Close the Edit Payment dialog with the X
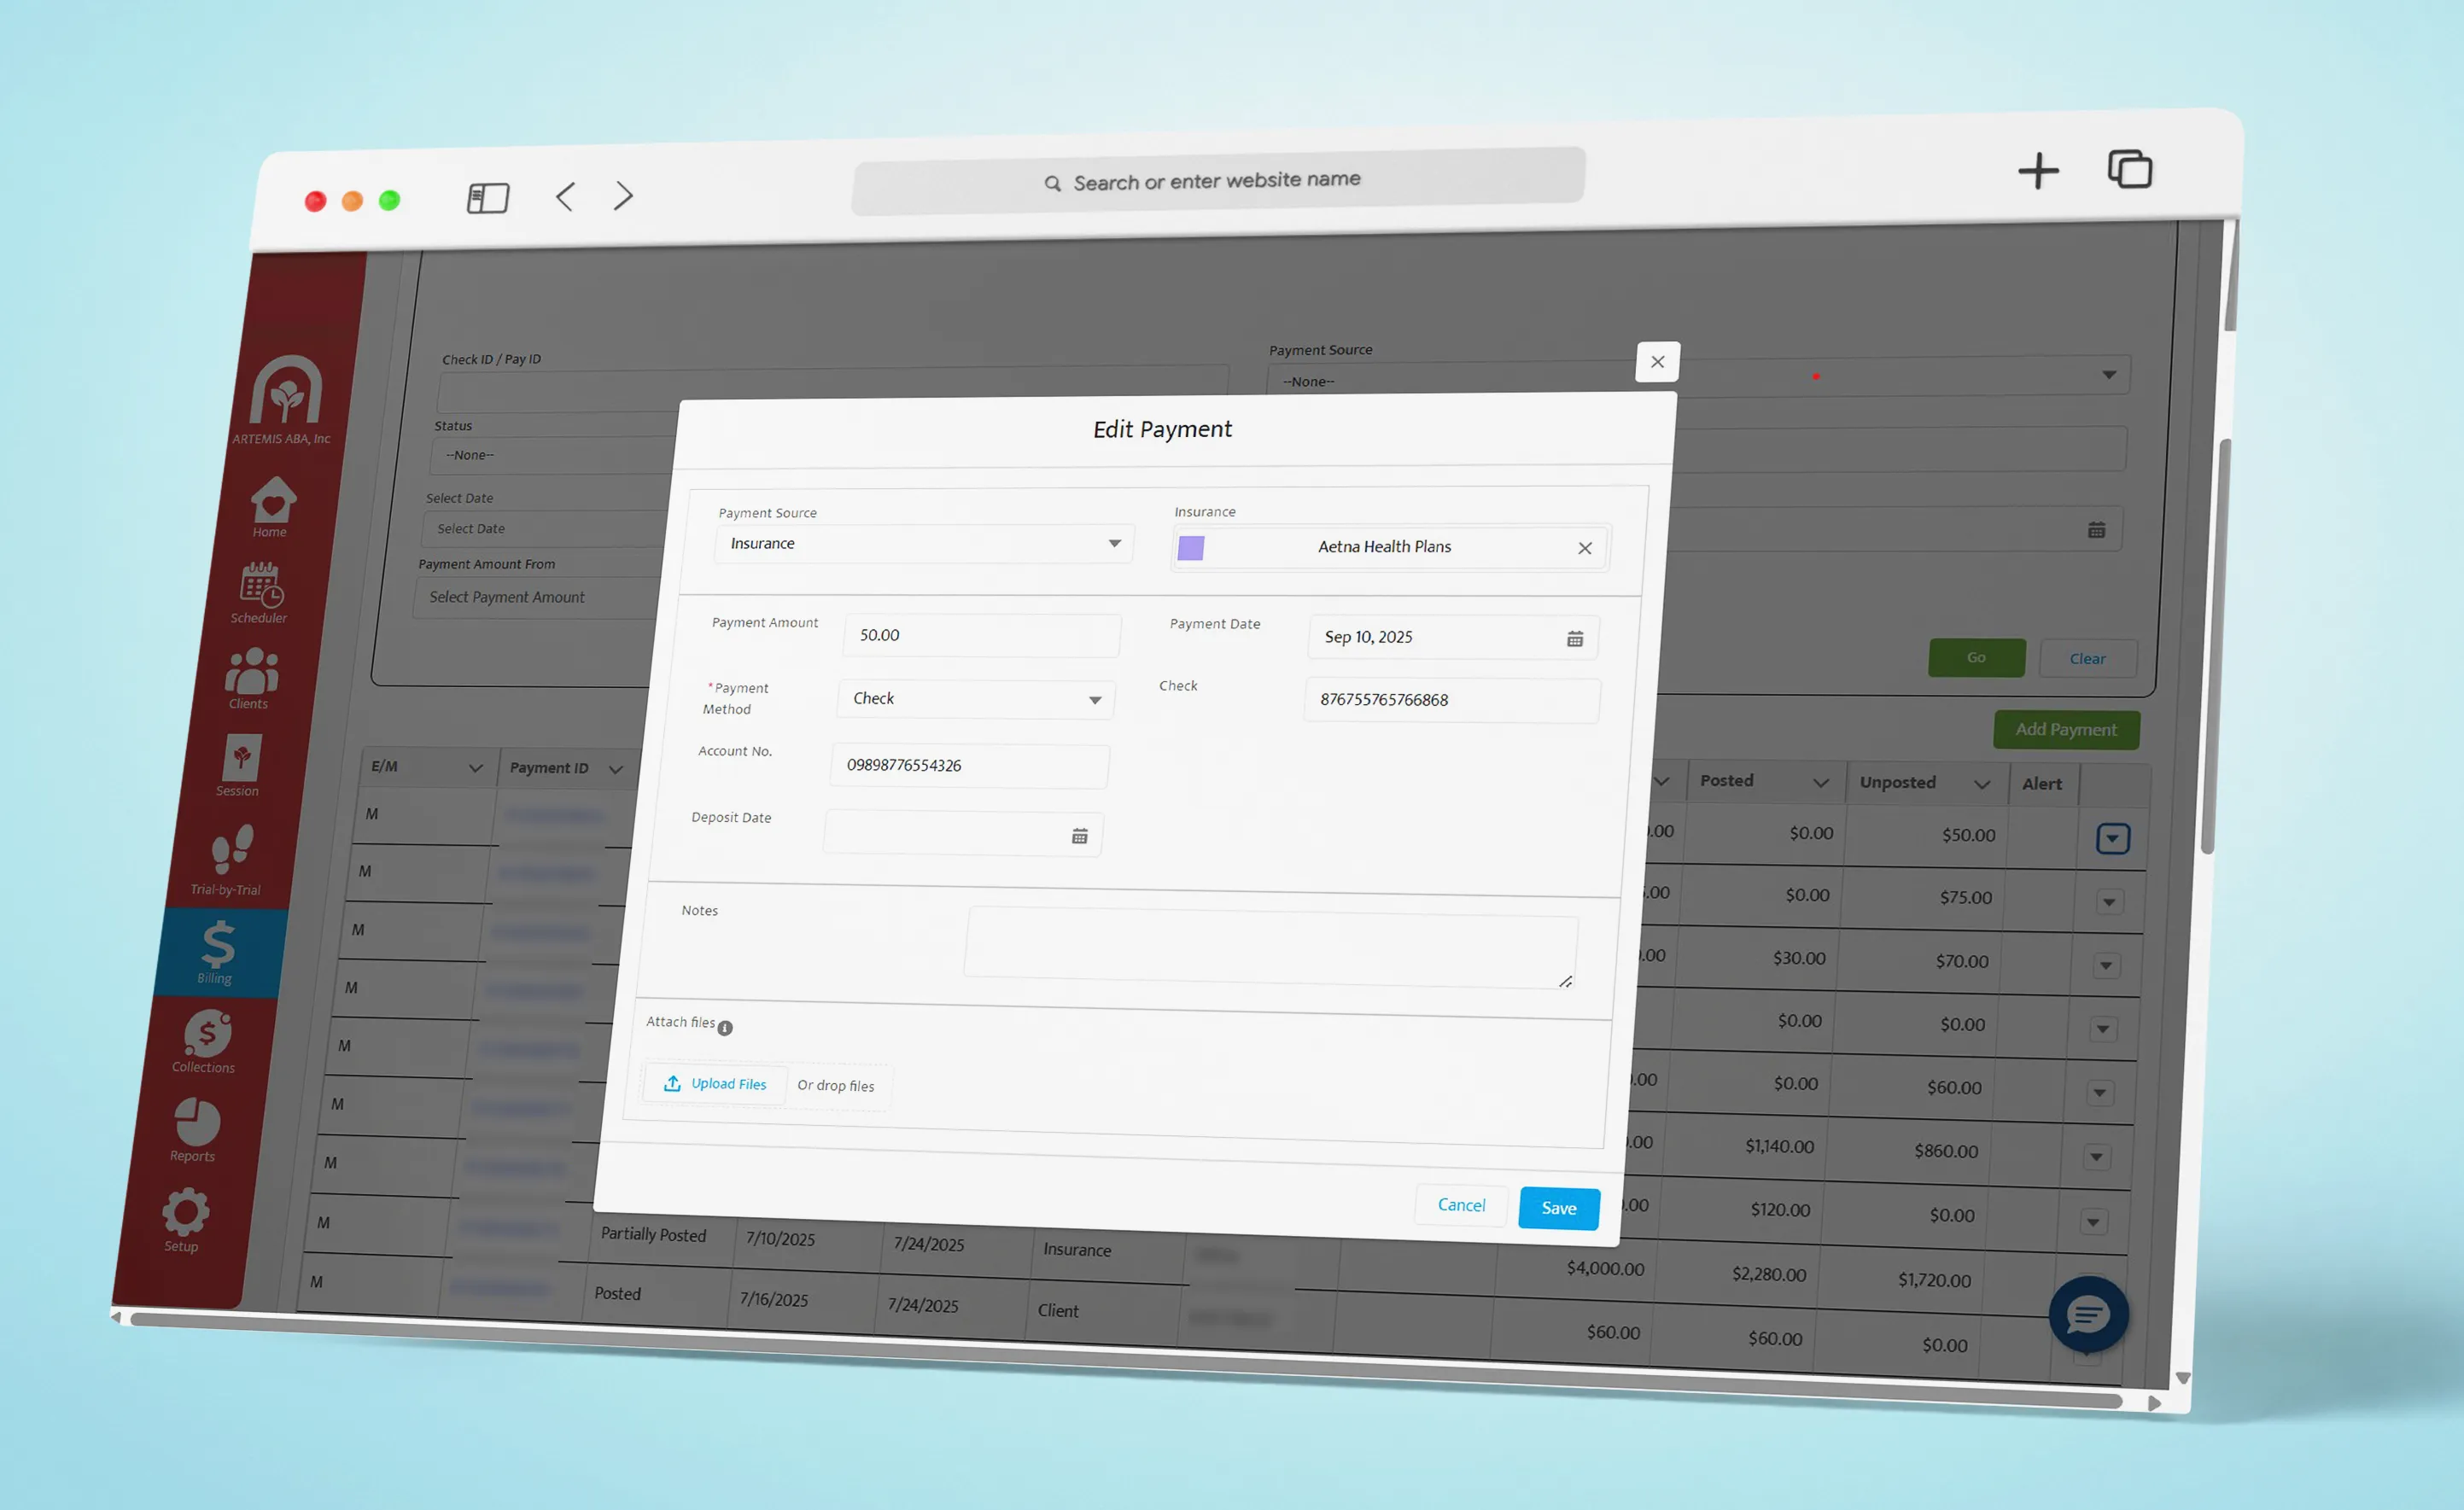 [x=1657, y=362]
